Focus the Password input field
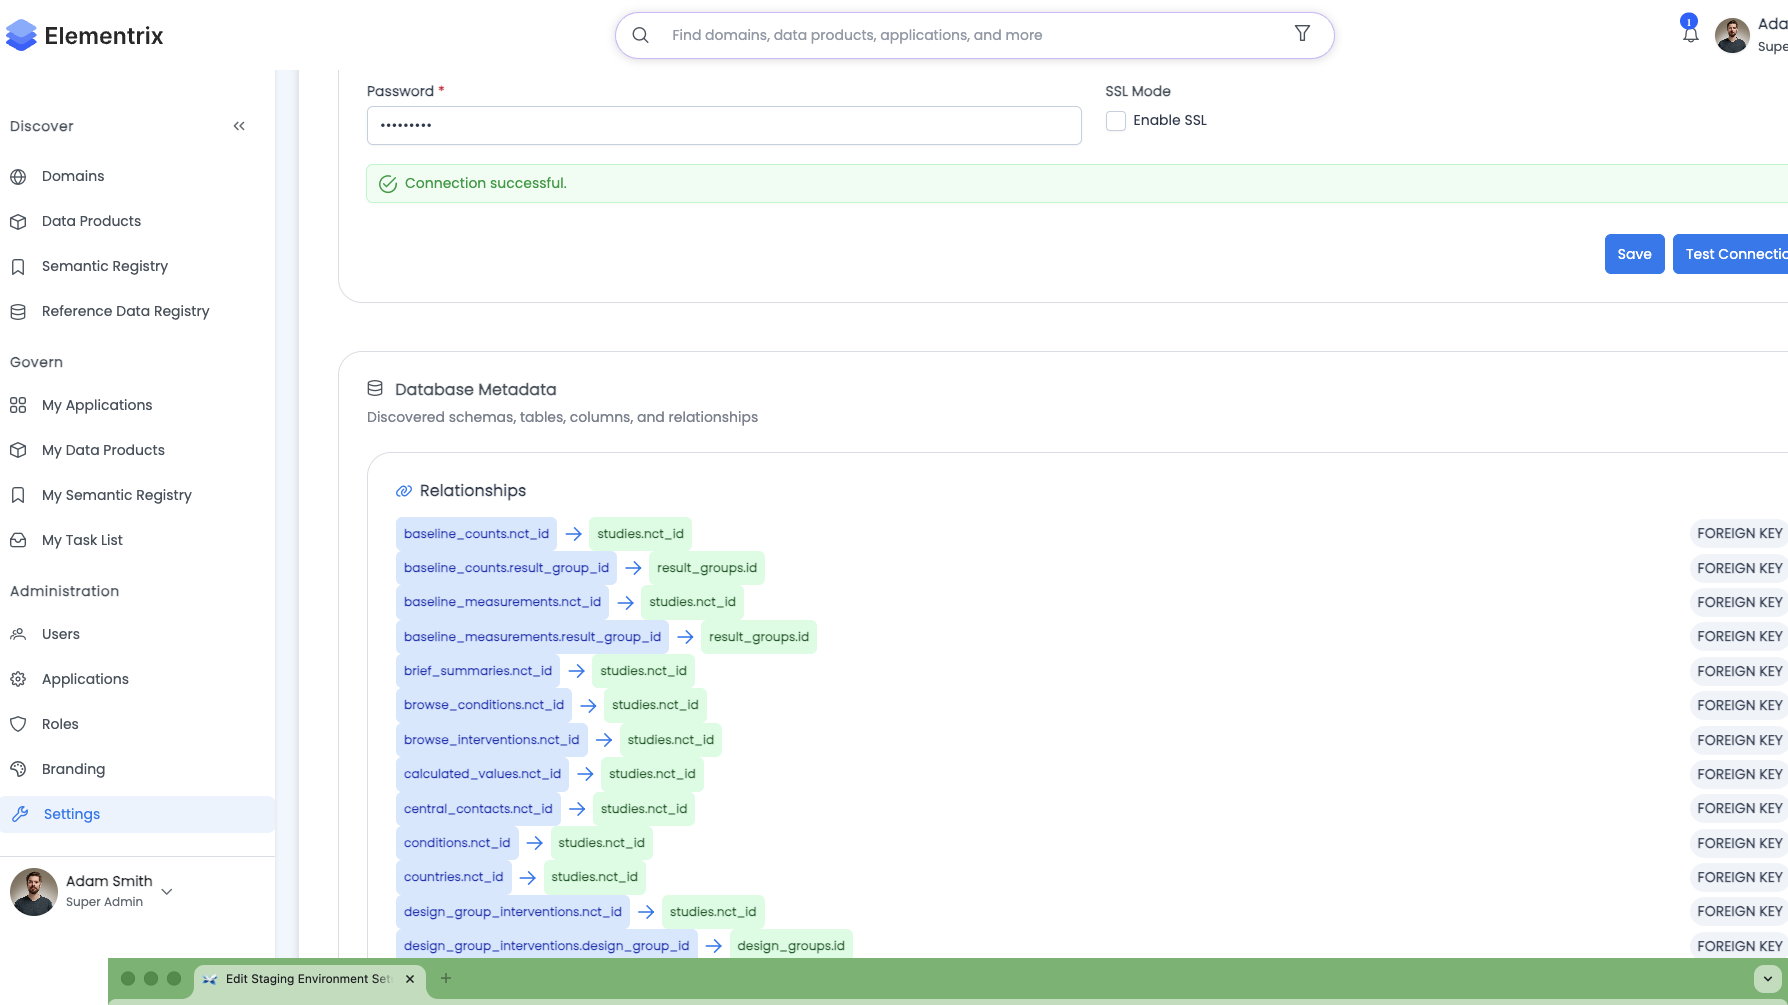This screenshot has height=1005, width=1788. [x=723, y=126]
